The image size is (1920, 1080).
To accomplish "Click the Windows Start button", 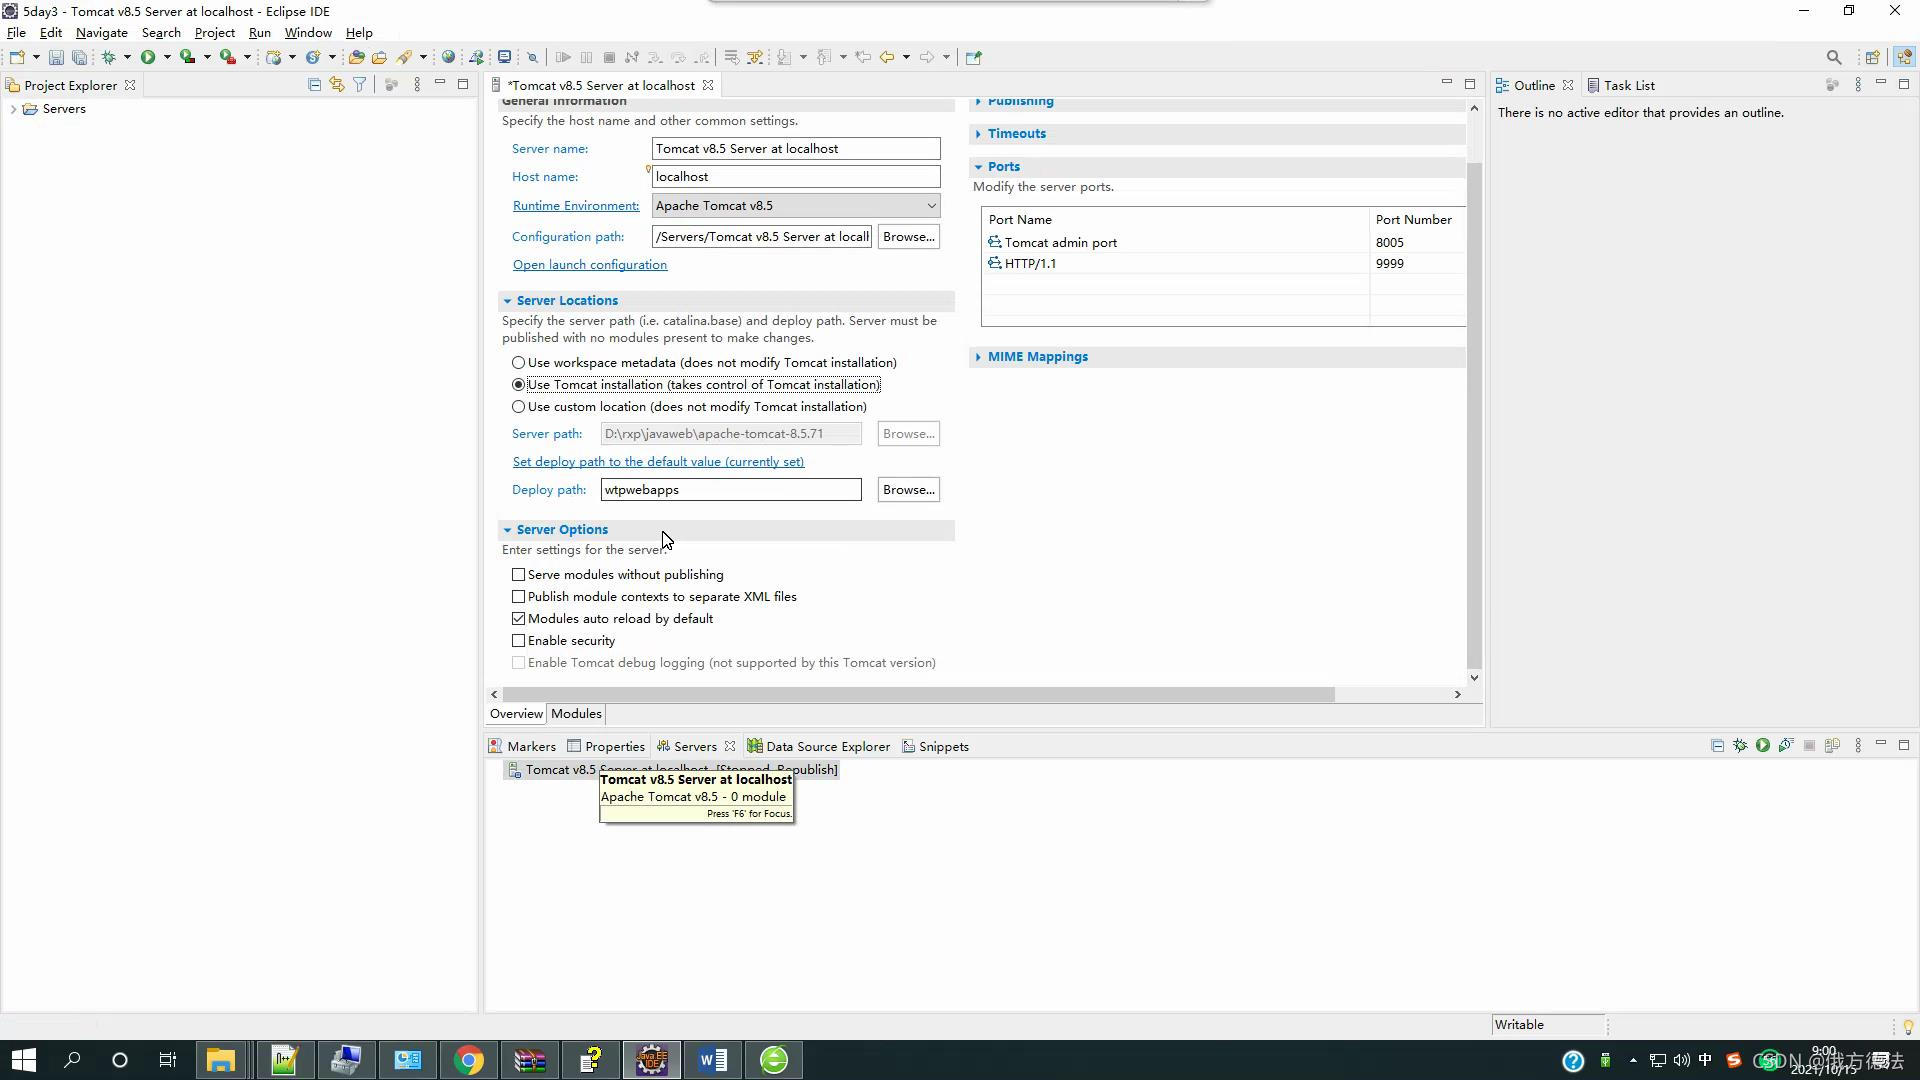I will 24,1060.
